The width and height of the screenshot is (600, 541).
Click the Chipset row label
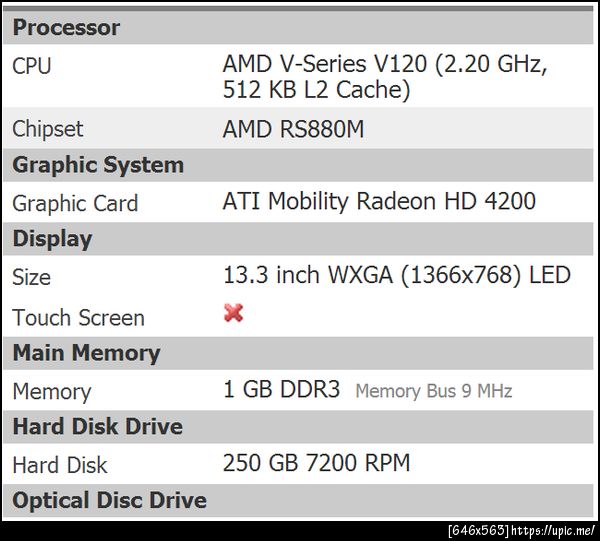click(48, 129)
